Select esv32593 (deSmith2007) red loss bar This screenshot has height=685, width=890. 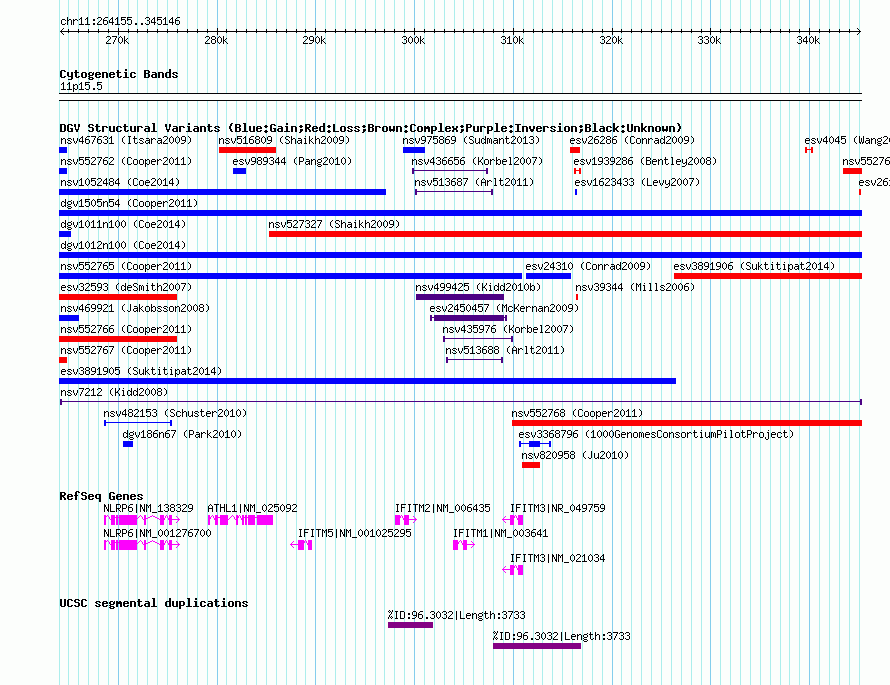tap(118, 297)
